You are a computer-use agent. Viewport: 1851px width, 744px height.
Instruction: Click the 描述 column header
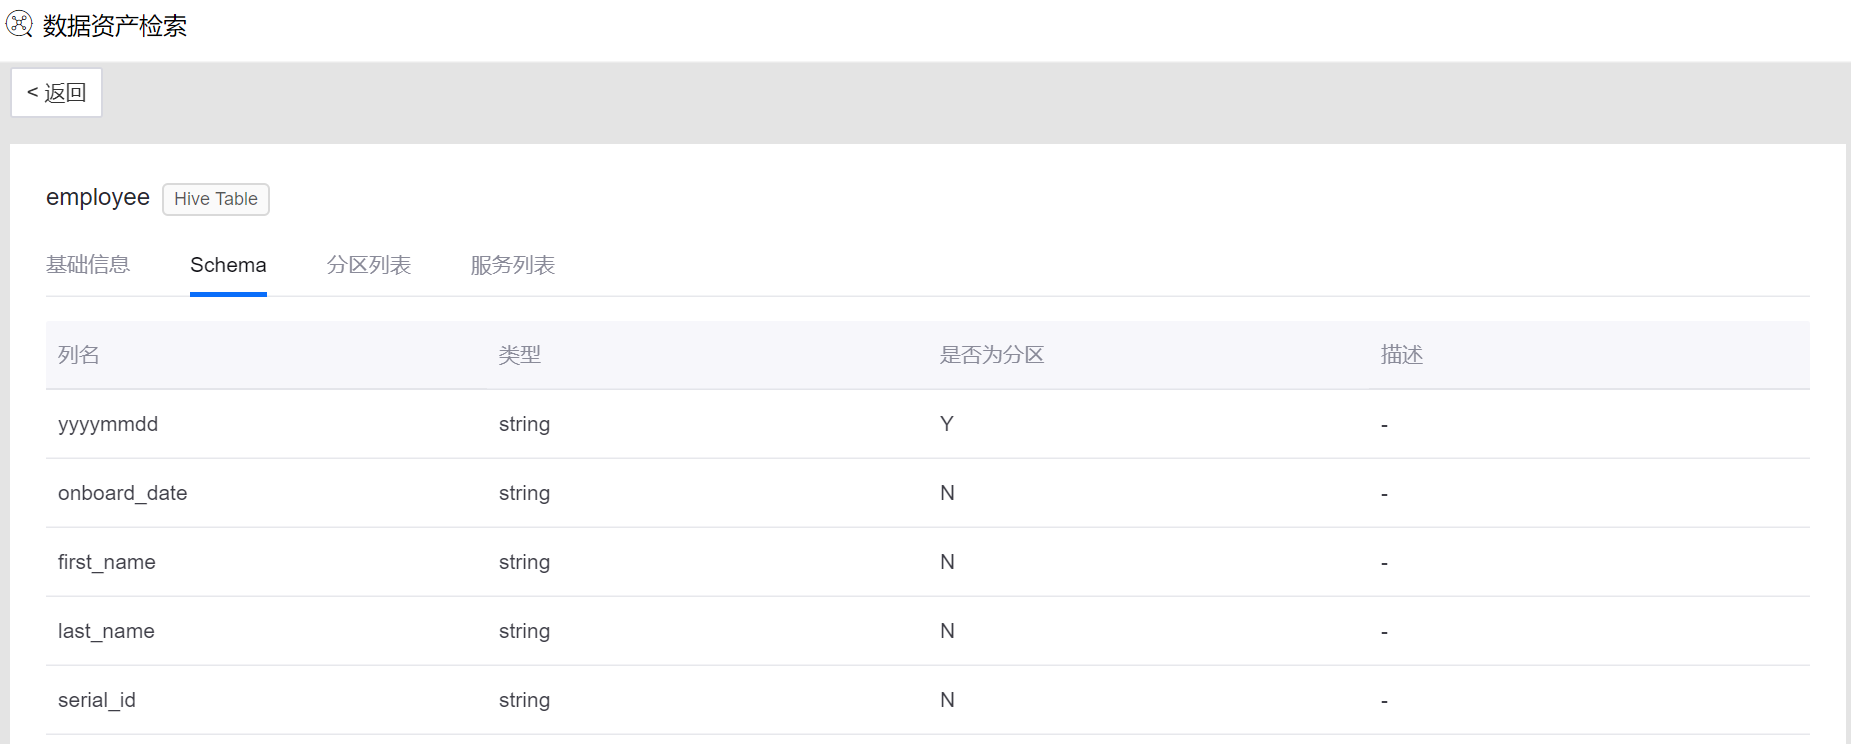coord(1401,355)
